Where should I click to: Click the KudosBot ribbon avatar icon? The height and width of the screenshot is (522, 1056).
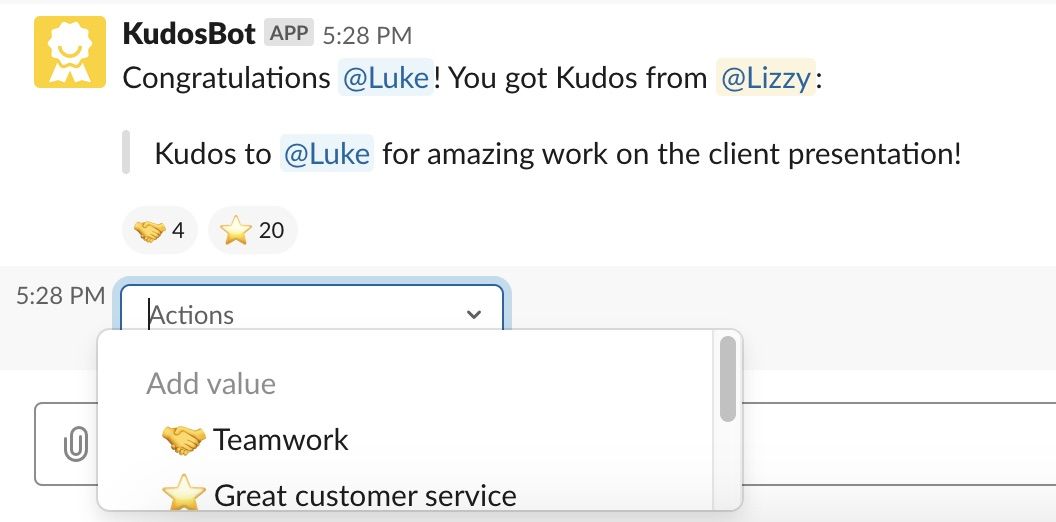tap(70, 52)
